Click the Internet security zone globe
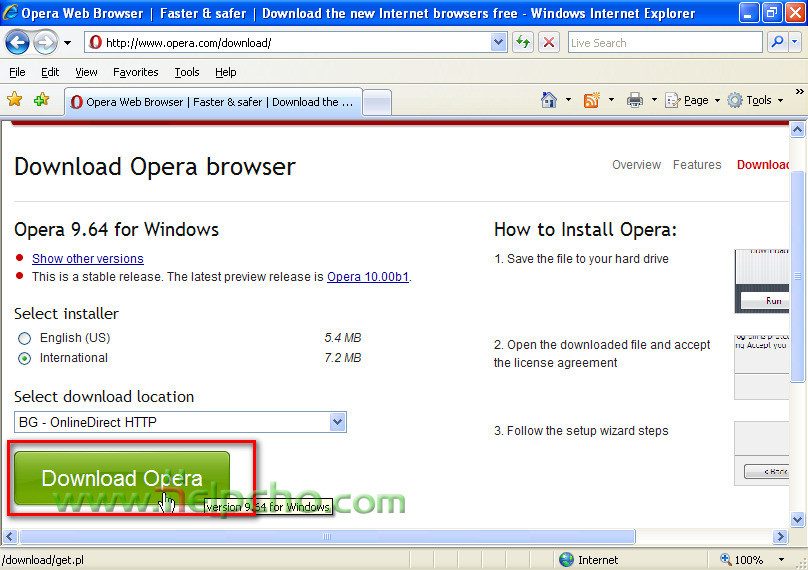Image resolution: width=808 pixels, height=570 pixels. click(566, 560)
